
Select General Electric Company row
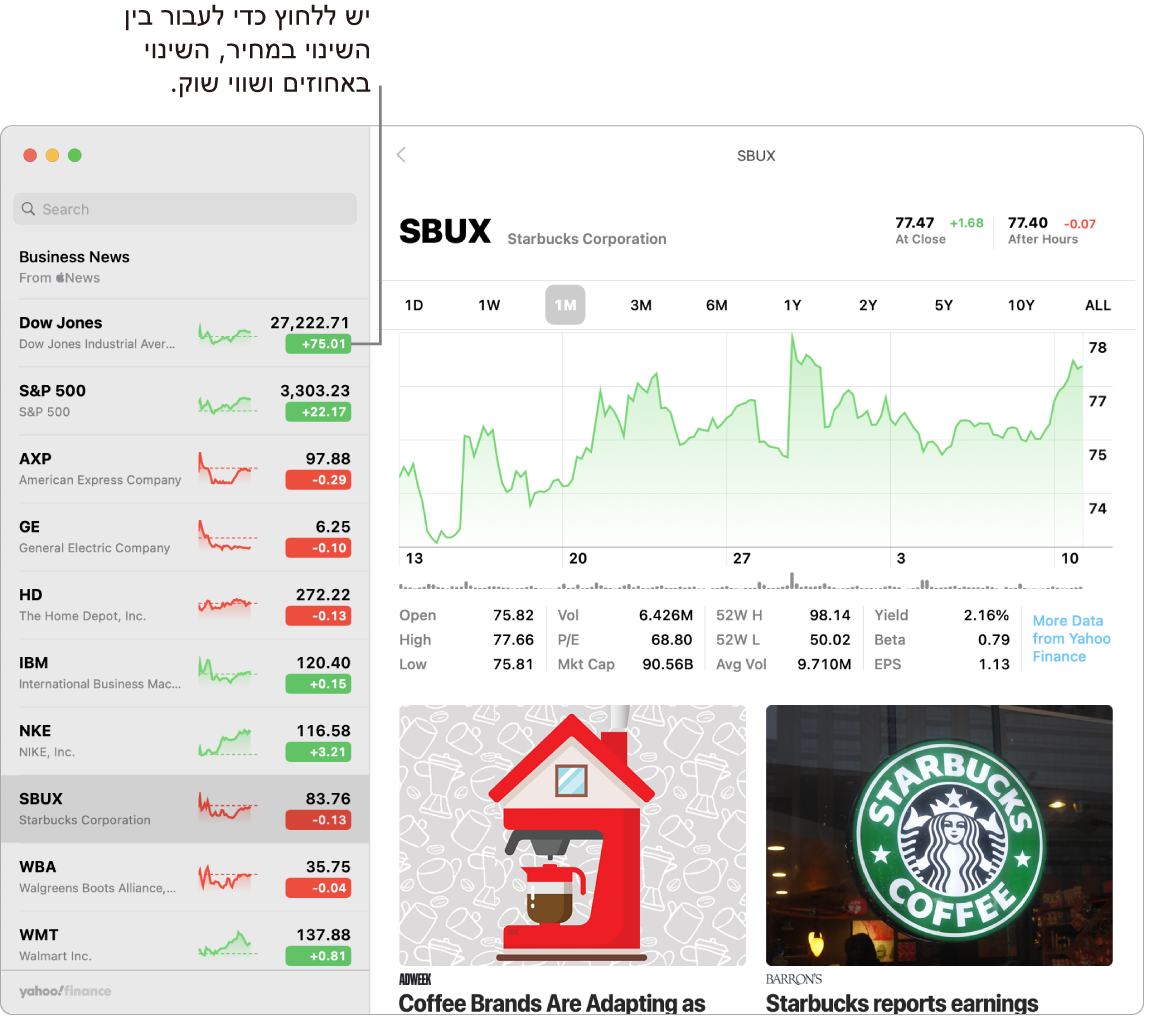pyautogui.click(x=185, y=537)
